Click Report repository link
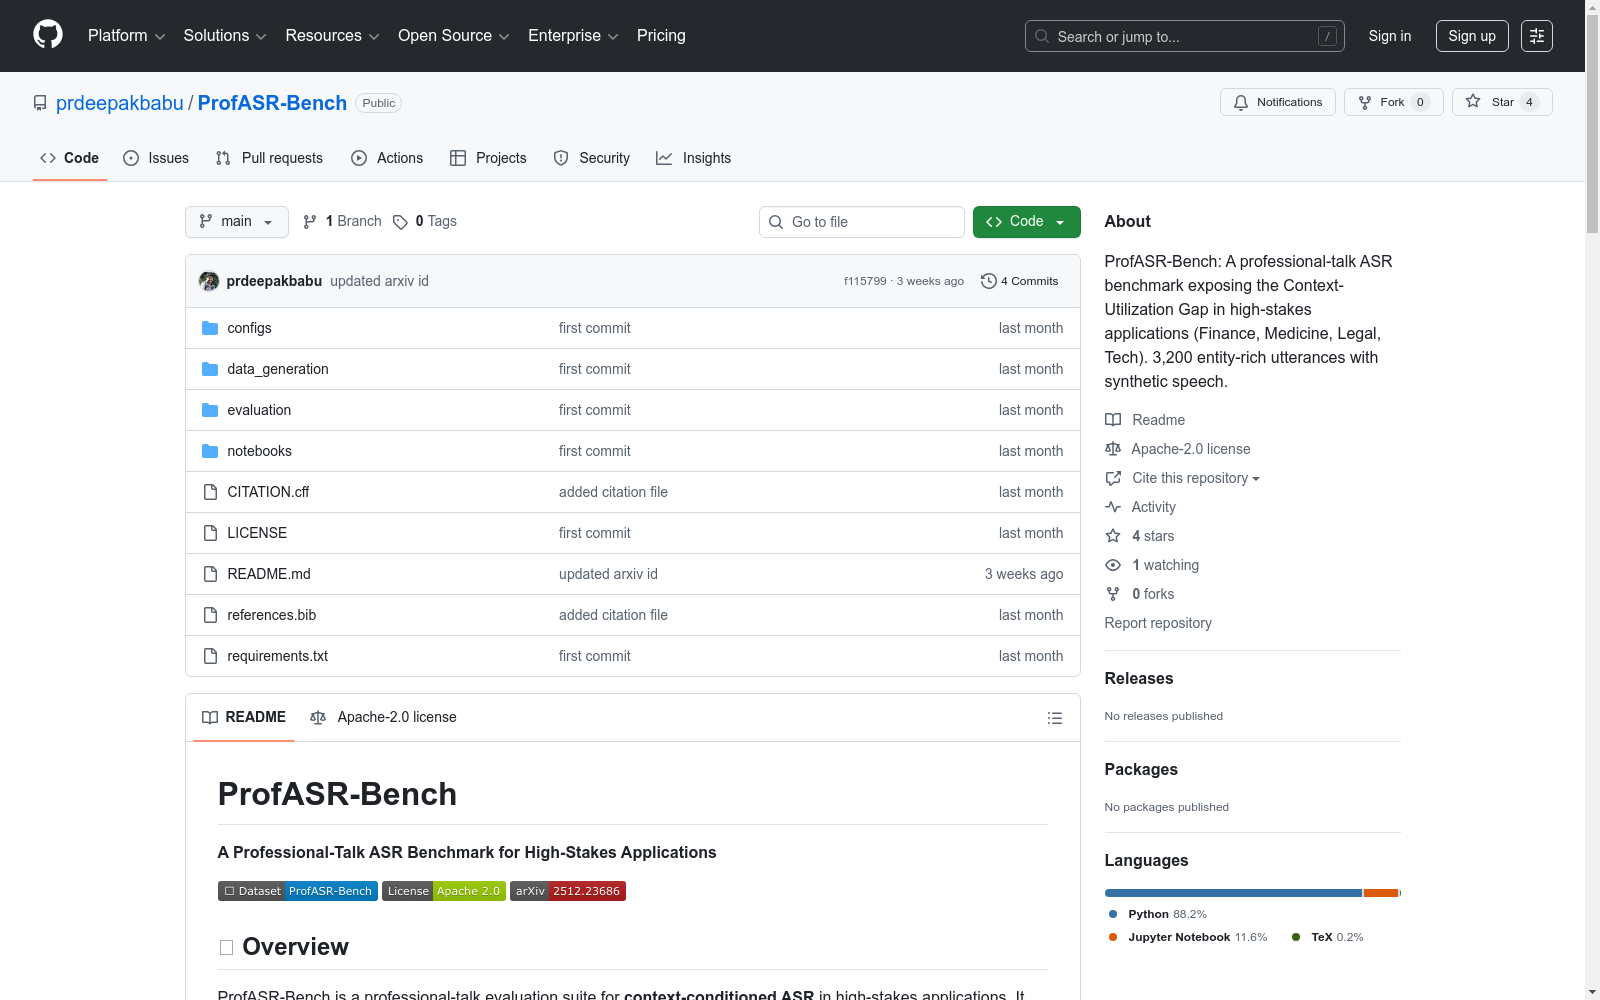 [x=1158, y=623]
